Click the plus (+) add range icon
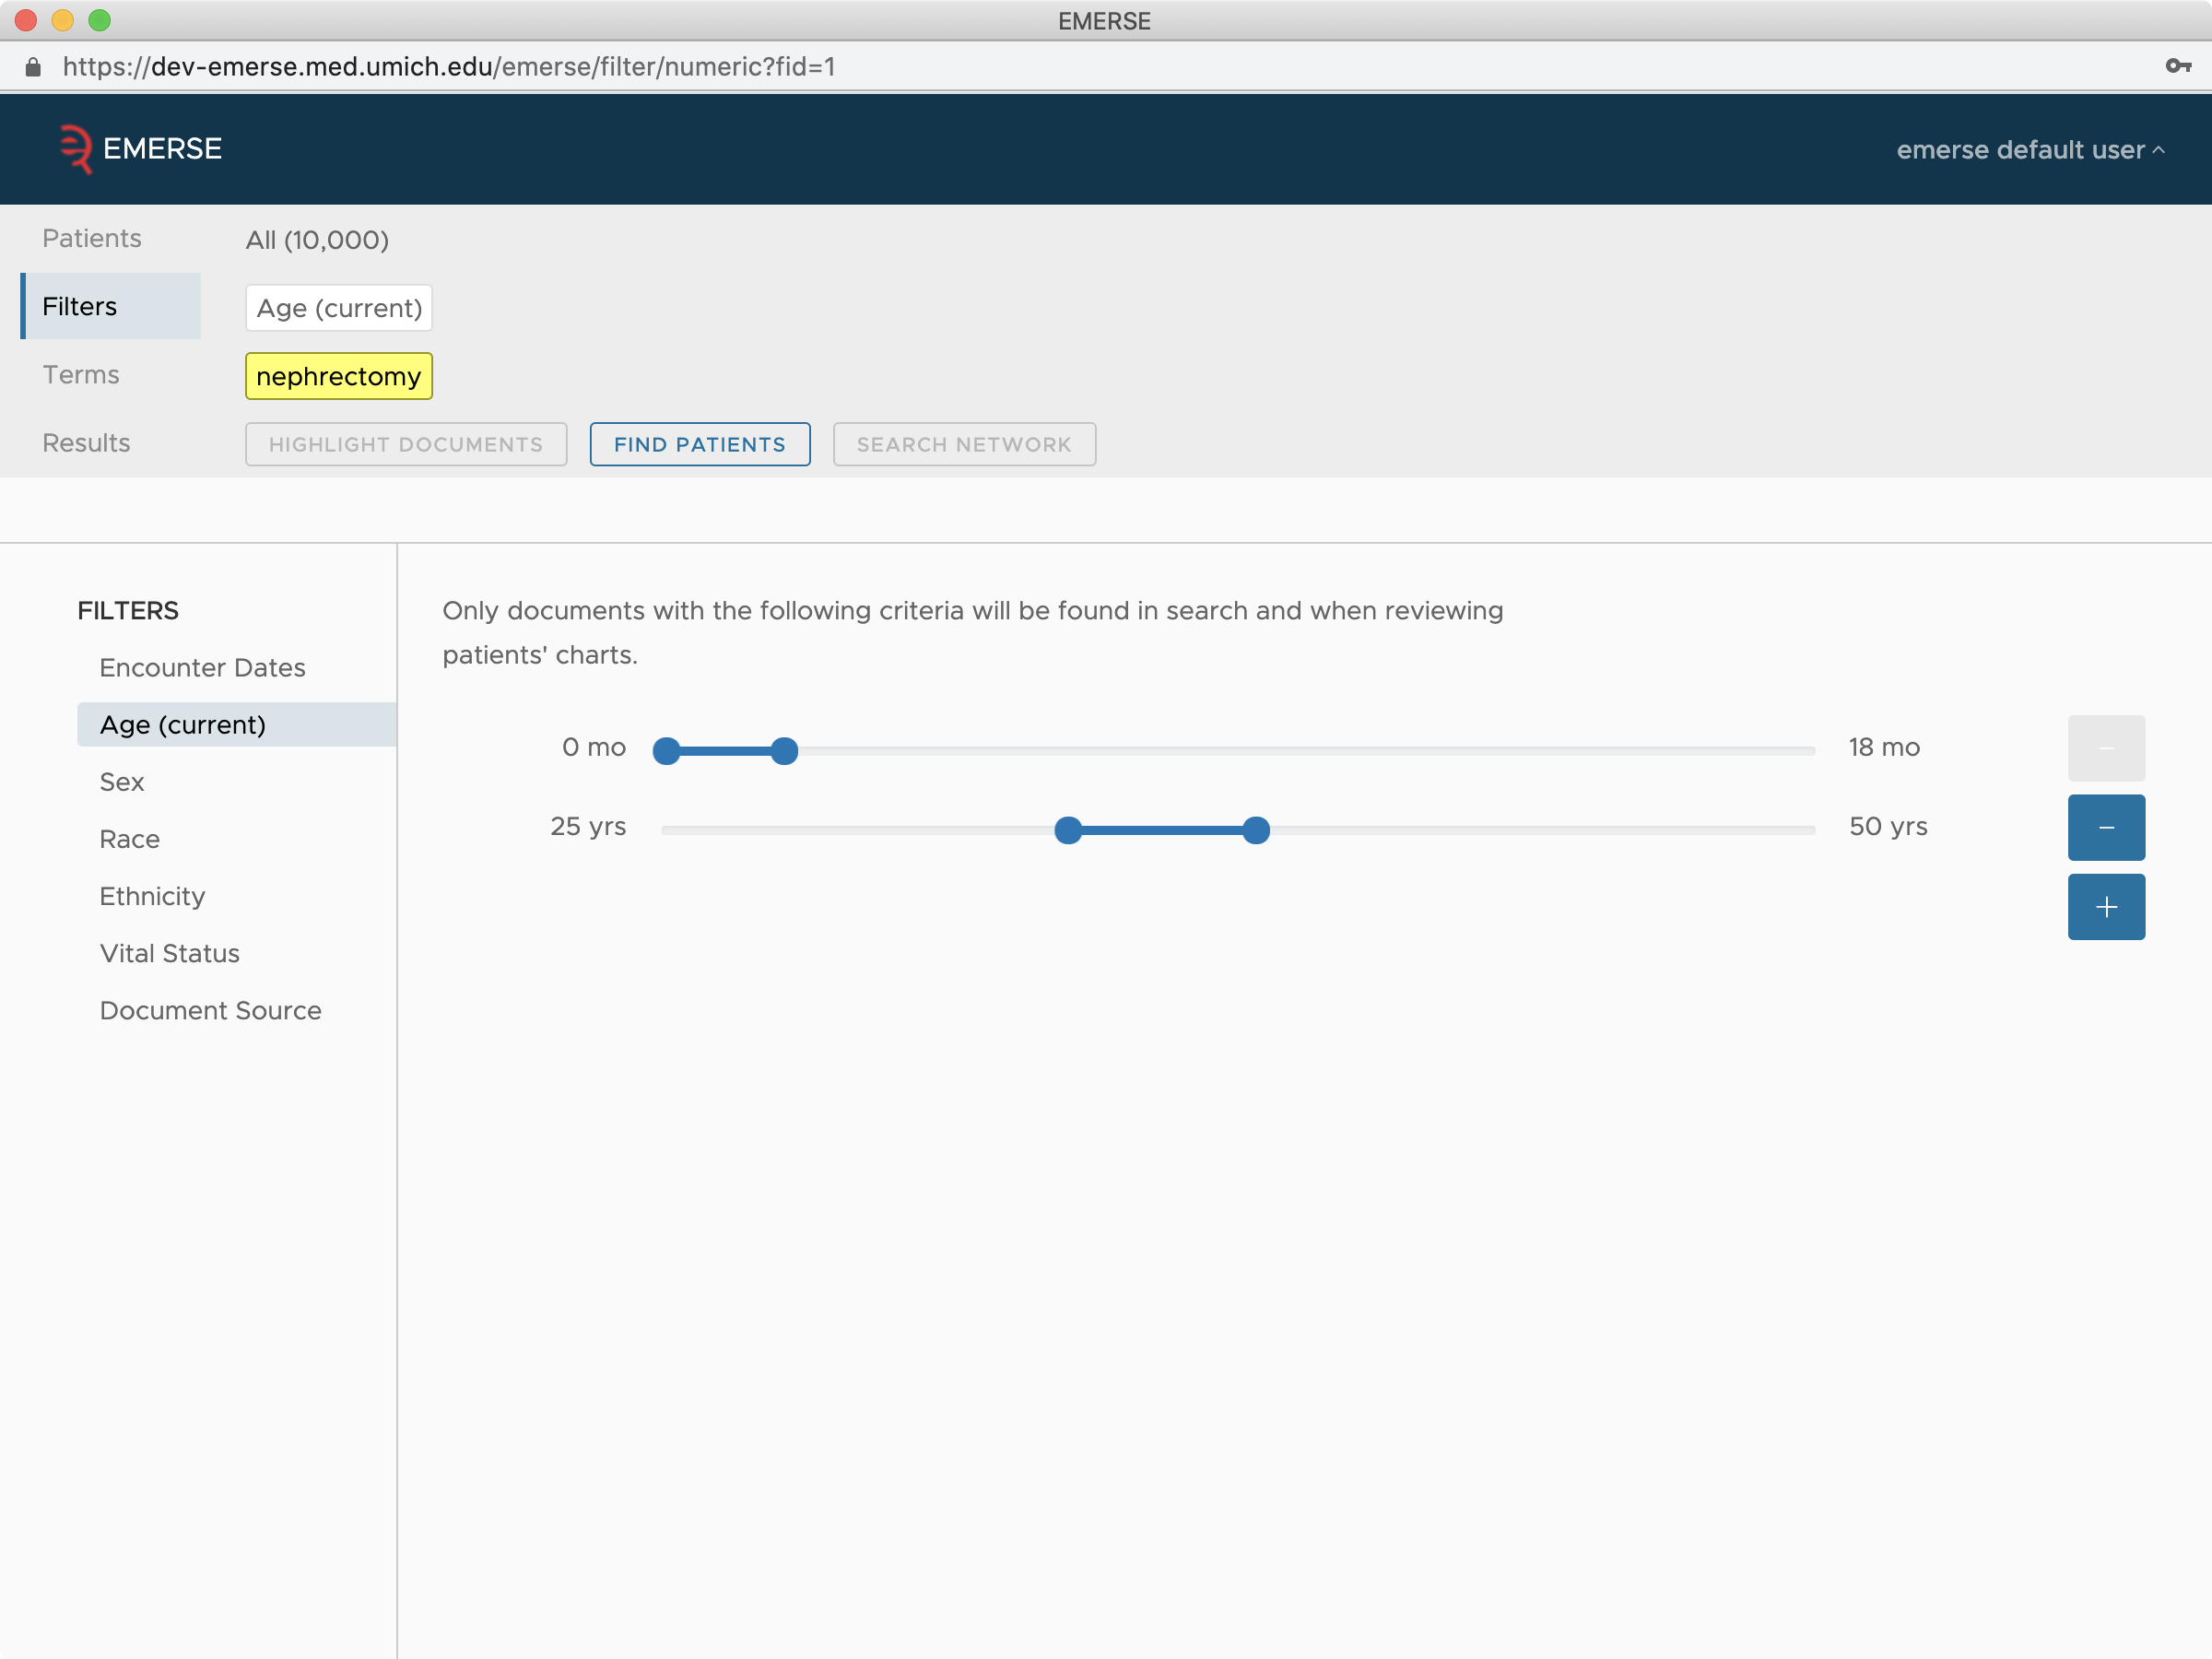Viewport: 2212px width, 1659px height. (x=2106, y=906)
